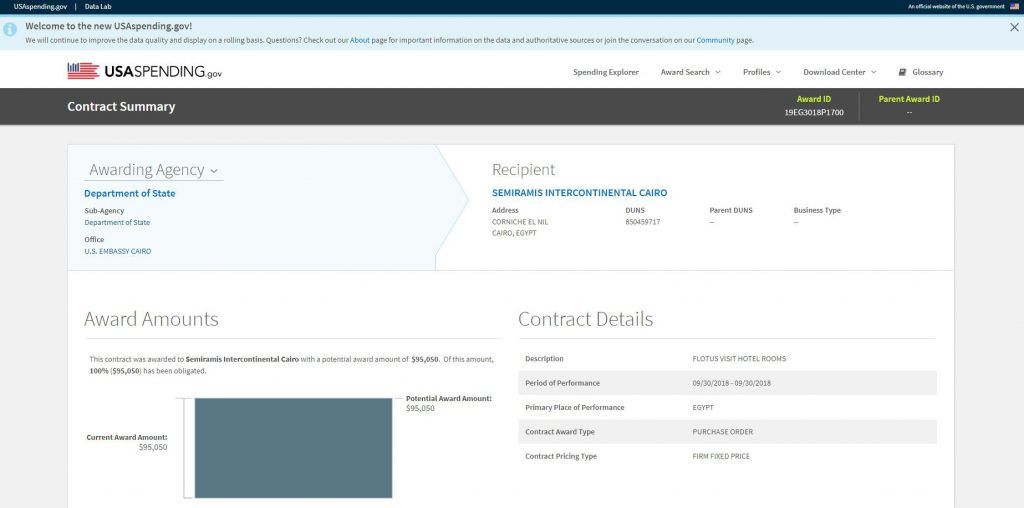
Task: Click the Glossary text label
Action: (x=927, y=72)
